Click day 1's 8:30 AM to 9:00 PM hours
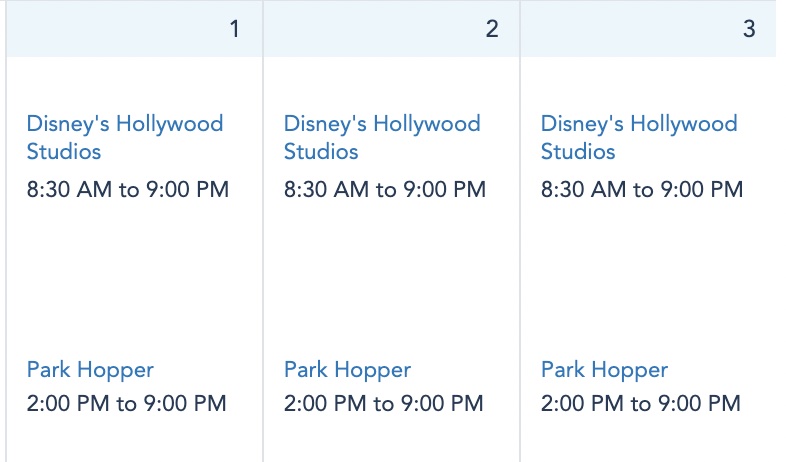 coord(127,189)
